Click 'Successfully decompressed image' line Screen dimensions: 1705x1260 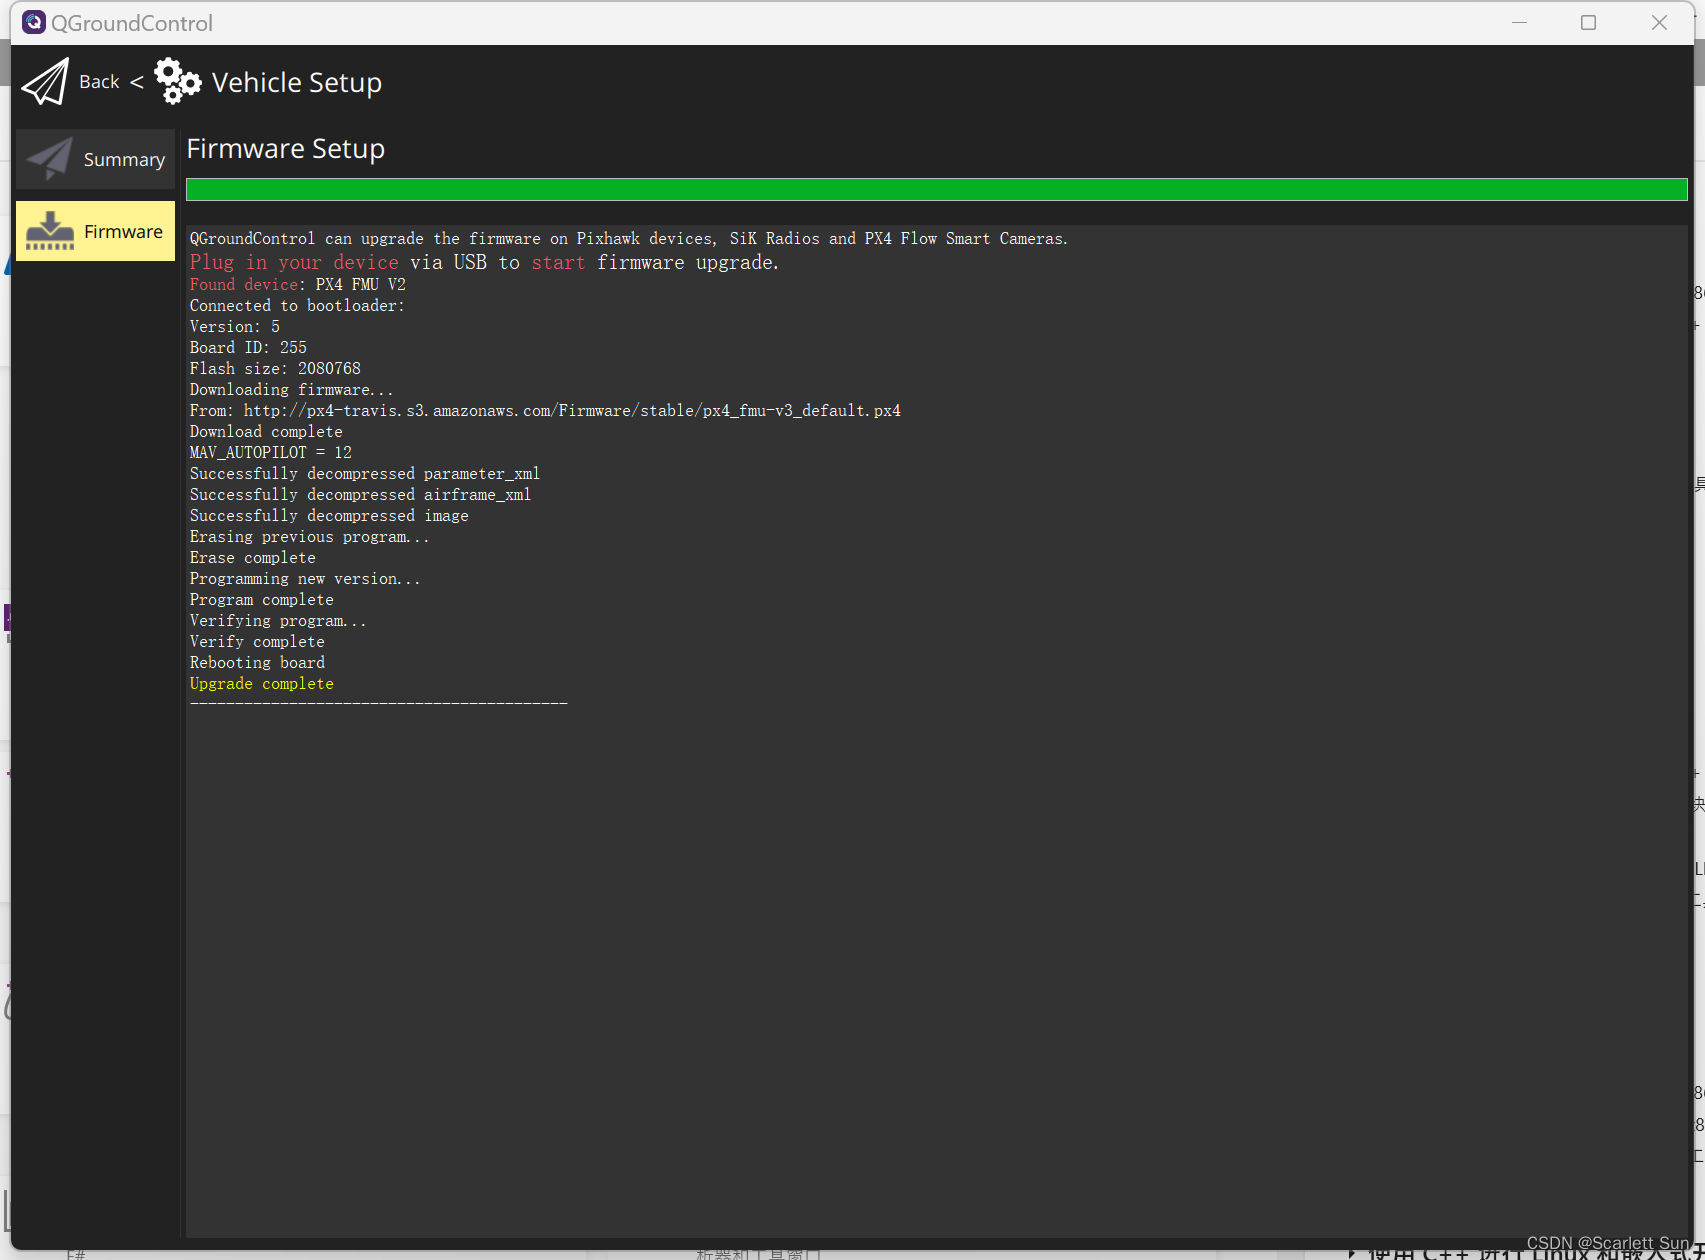click(x=329, y=516)
